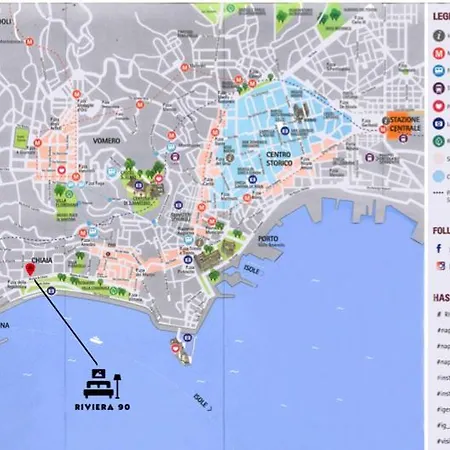This screenshot has width=450, height=450.
Task: Select the purple train legend icon
Action: [x=439, y=88]
